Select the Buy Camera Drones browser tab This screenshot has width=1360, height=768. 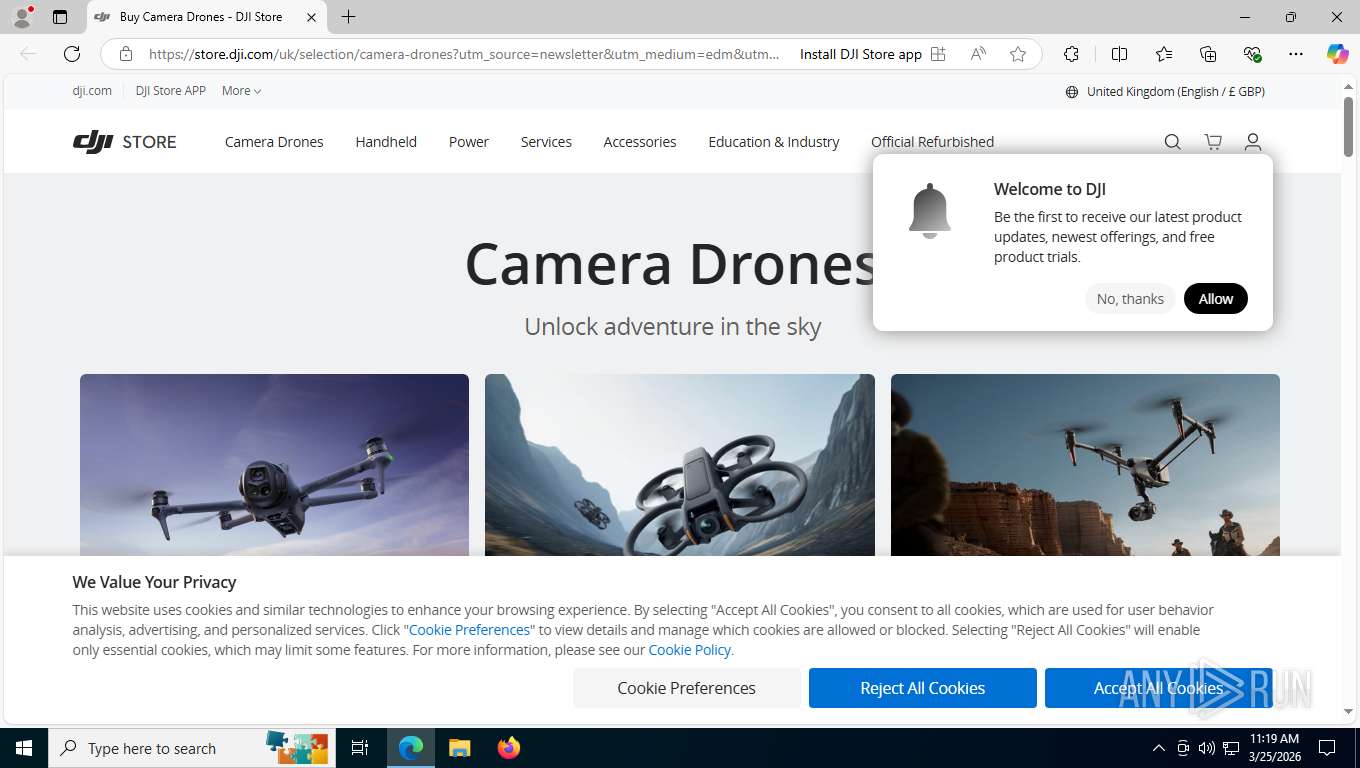[206, 17]
